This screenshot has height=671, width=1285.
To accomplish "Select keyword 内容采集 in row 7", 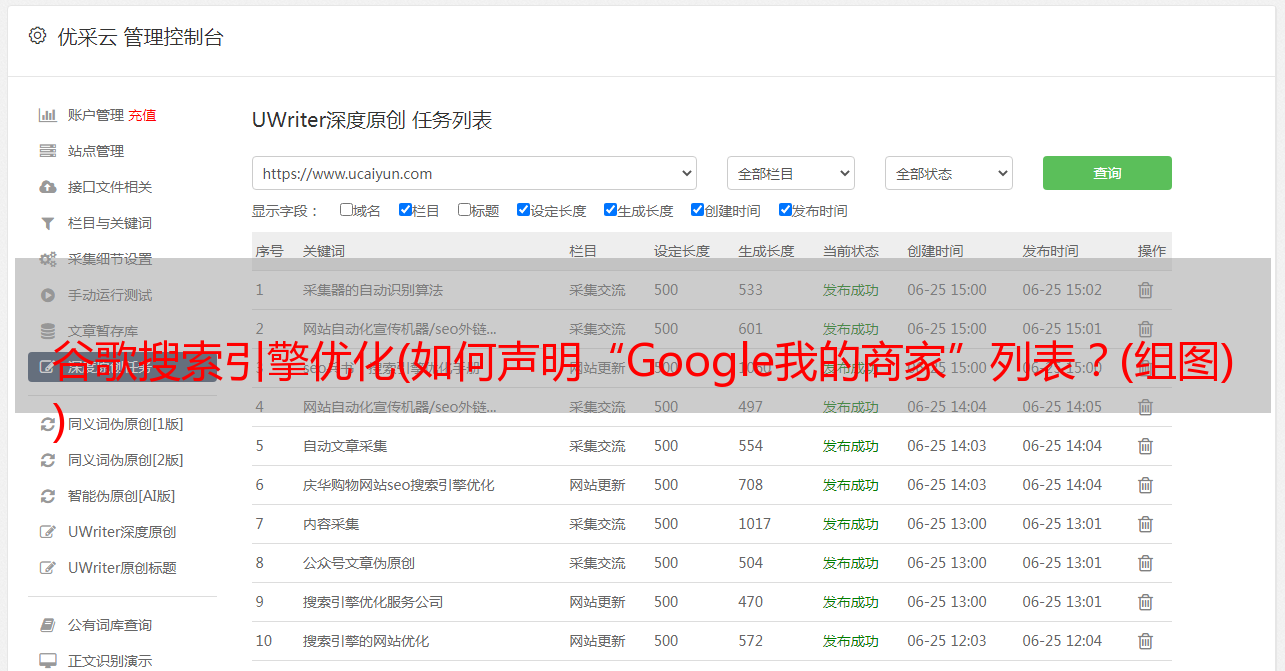I will [x=331, y=524].
